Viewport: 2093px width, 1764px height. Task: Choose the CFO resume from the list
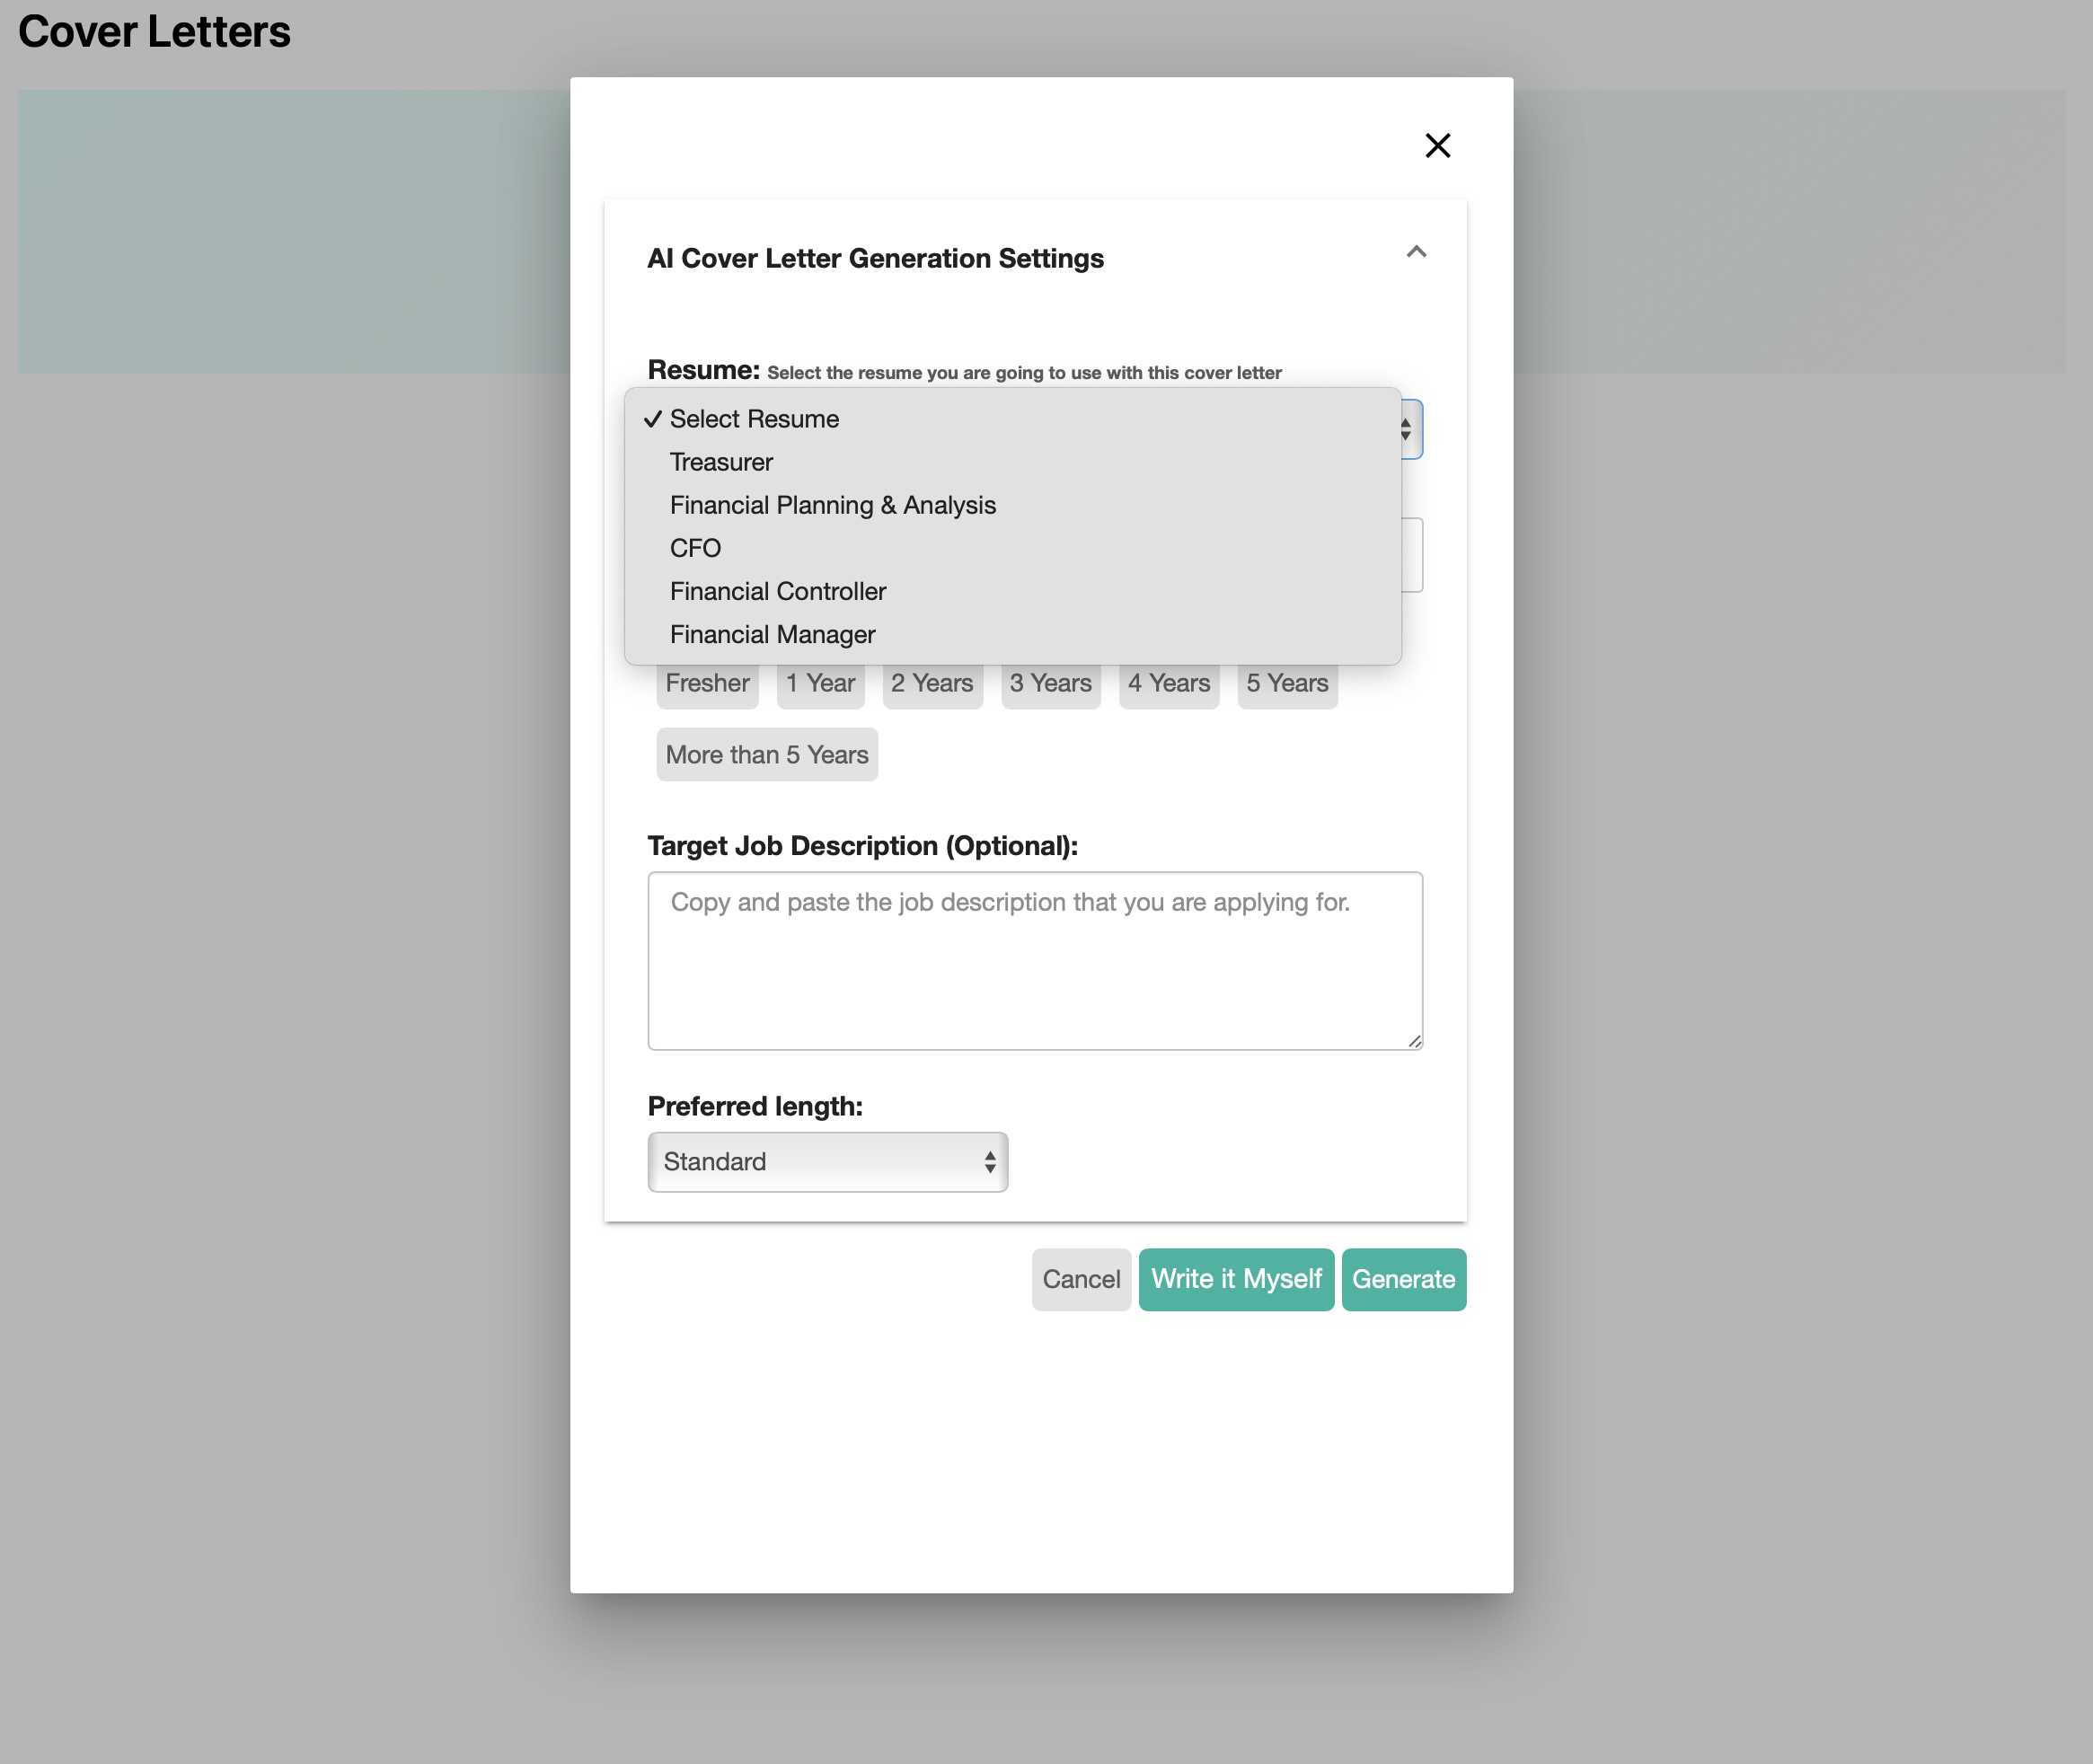695,547
